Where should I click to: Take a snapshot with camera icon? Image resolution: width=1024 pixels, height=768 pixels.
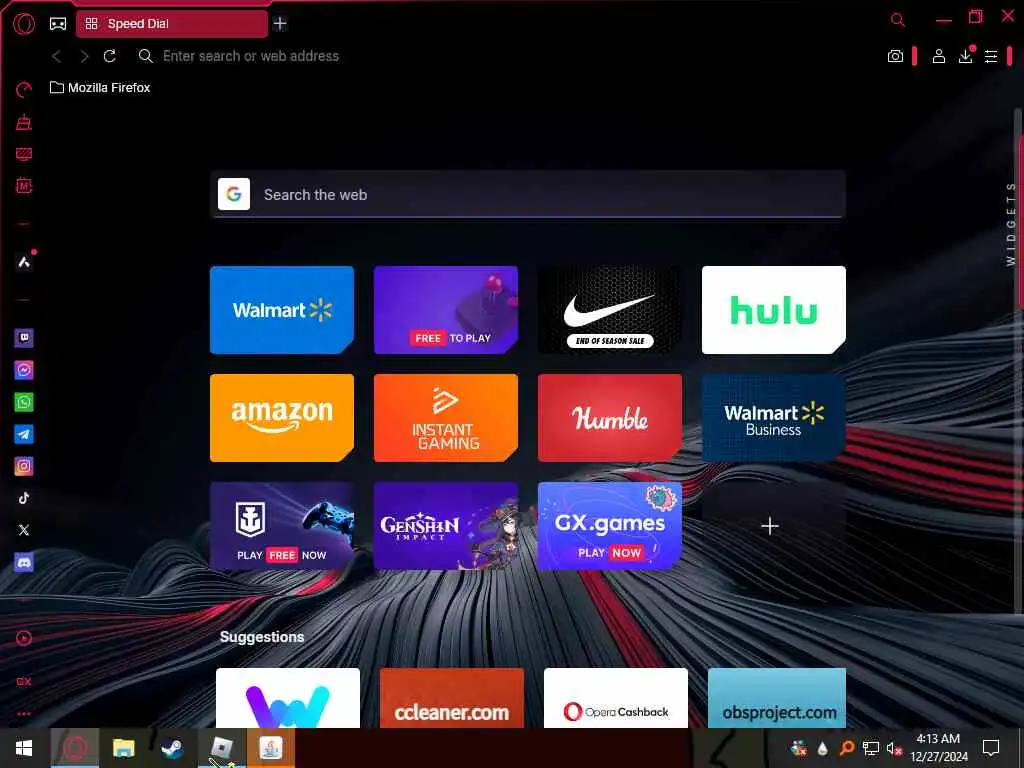point(895,56)
